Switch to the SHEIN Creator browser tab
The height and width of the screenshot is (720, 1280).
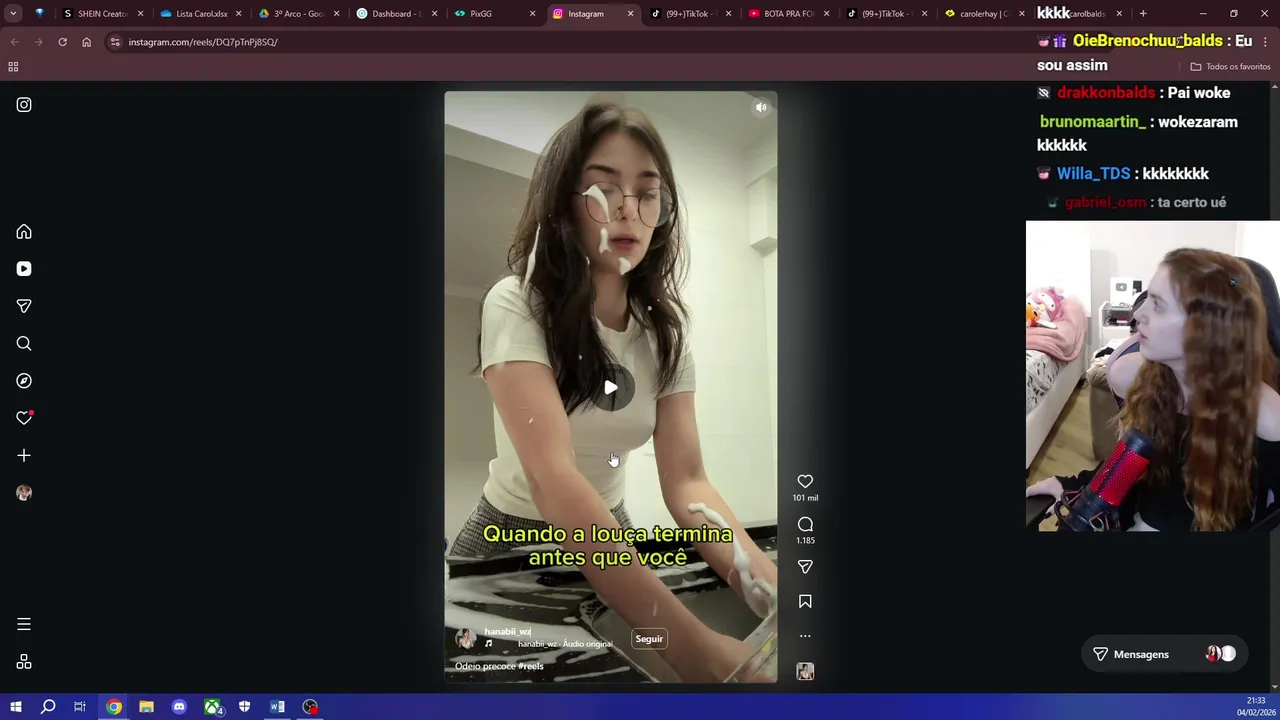[x=102, y=14]
